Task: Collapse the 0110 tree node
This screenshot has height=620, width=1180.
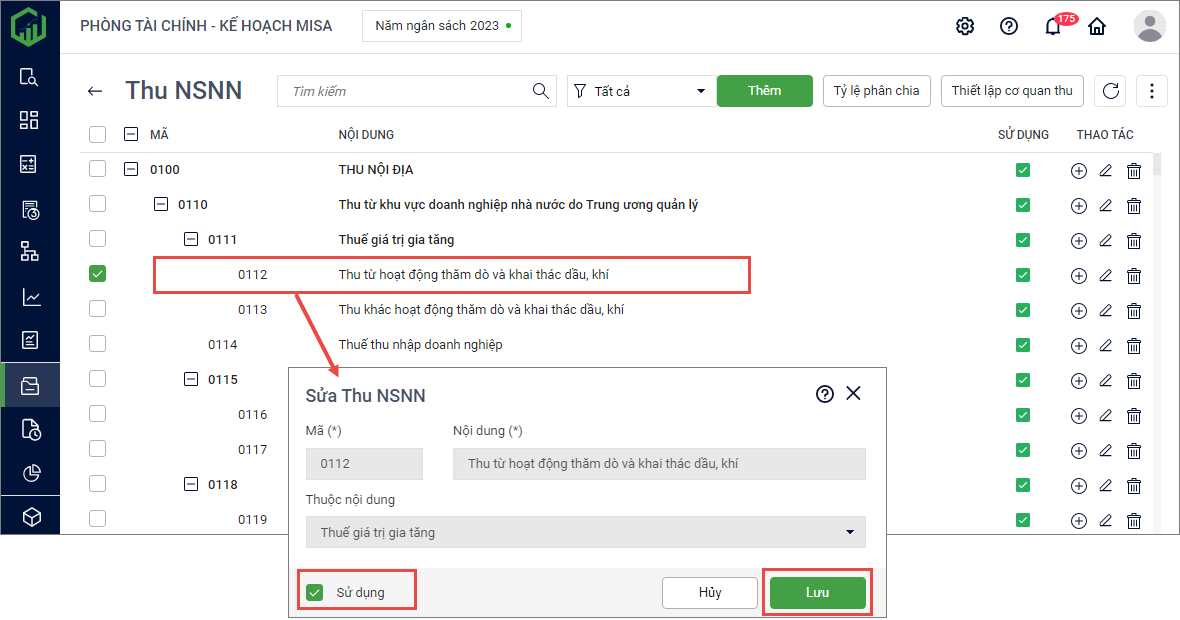Action: [161, 205]
